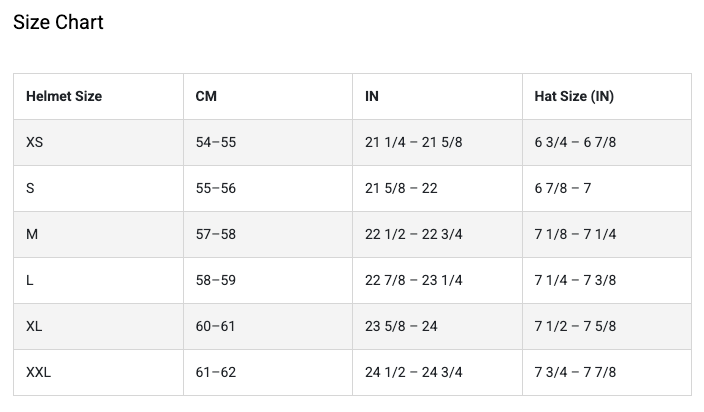Click the Size Chart heading

coord(58,22)
